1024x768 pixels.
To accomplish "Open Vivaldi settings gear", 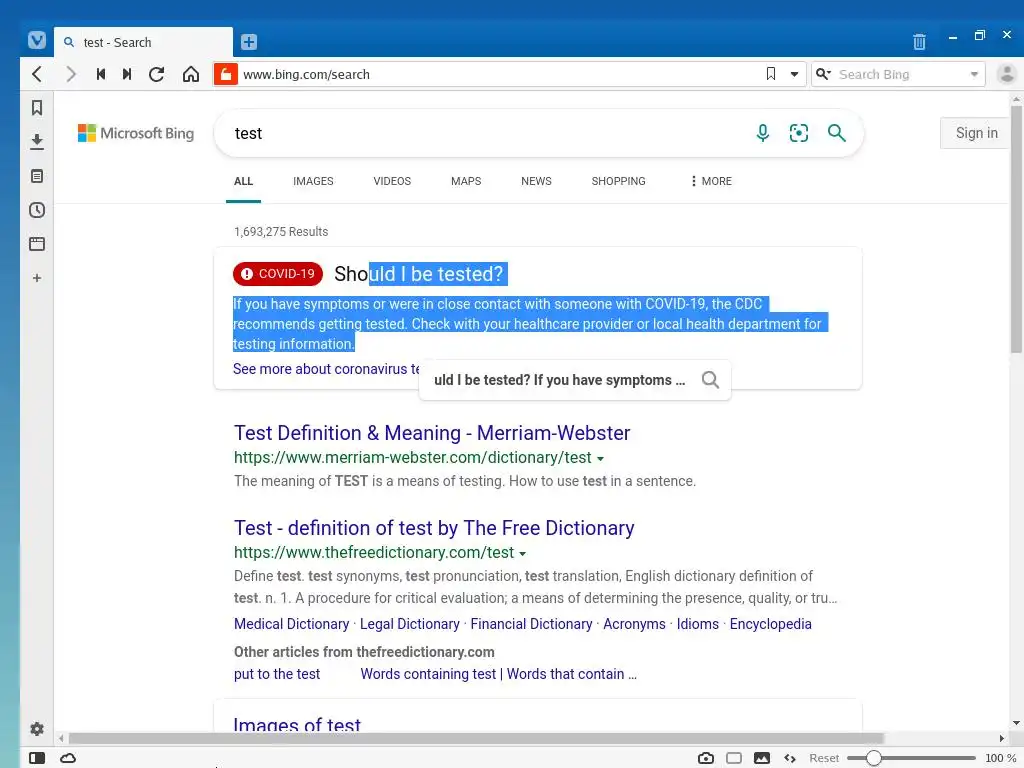I will (x=37, y=729).
